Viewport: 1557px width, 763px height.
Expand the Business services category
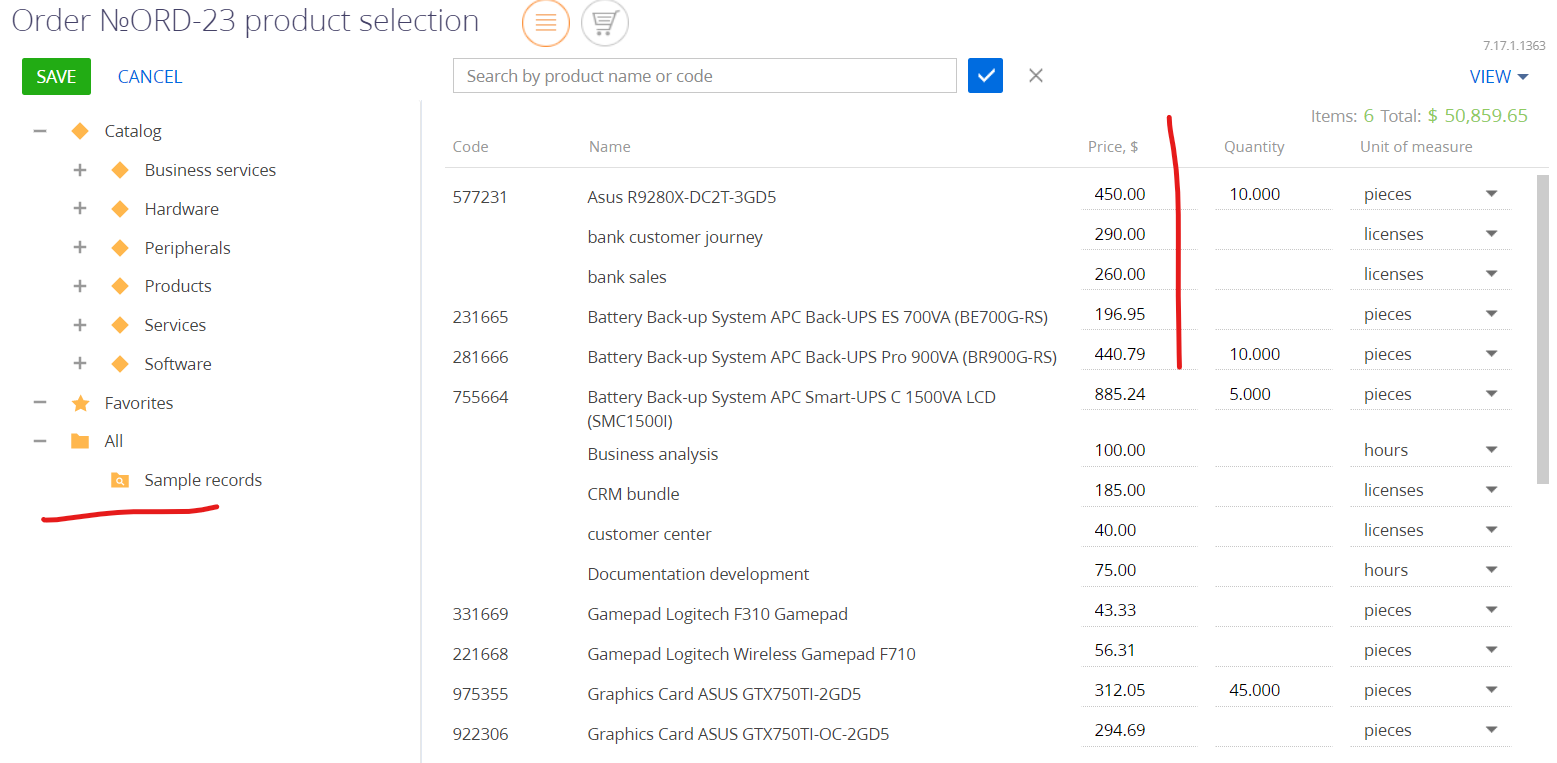pos(80,170)
